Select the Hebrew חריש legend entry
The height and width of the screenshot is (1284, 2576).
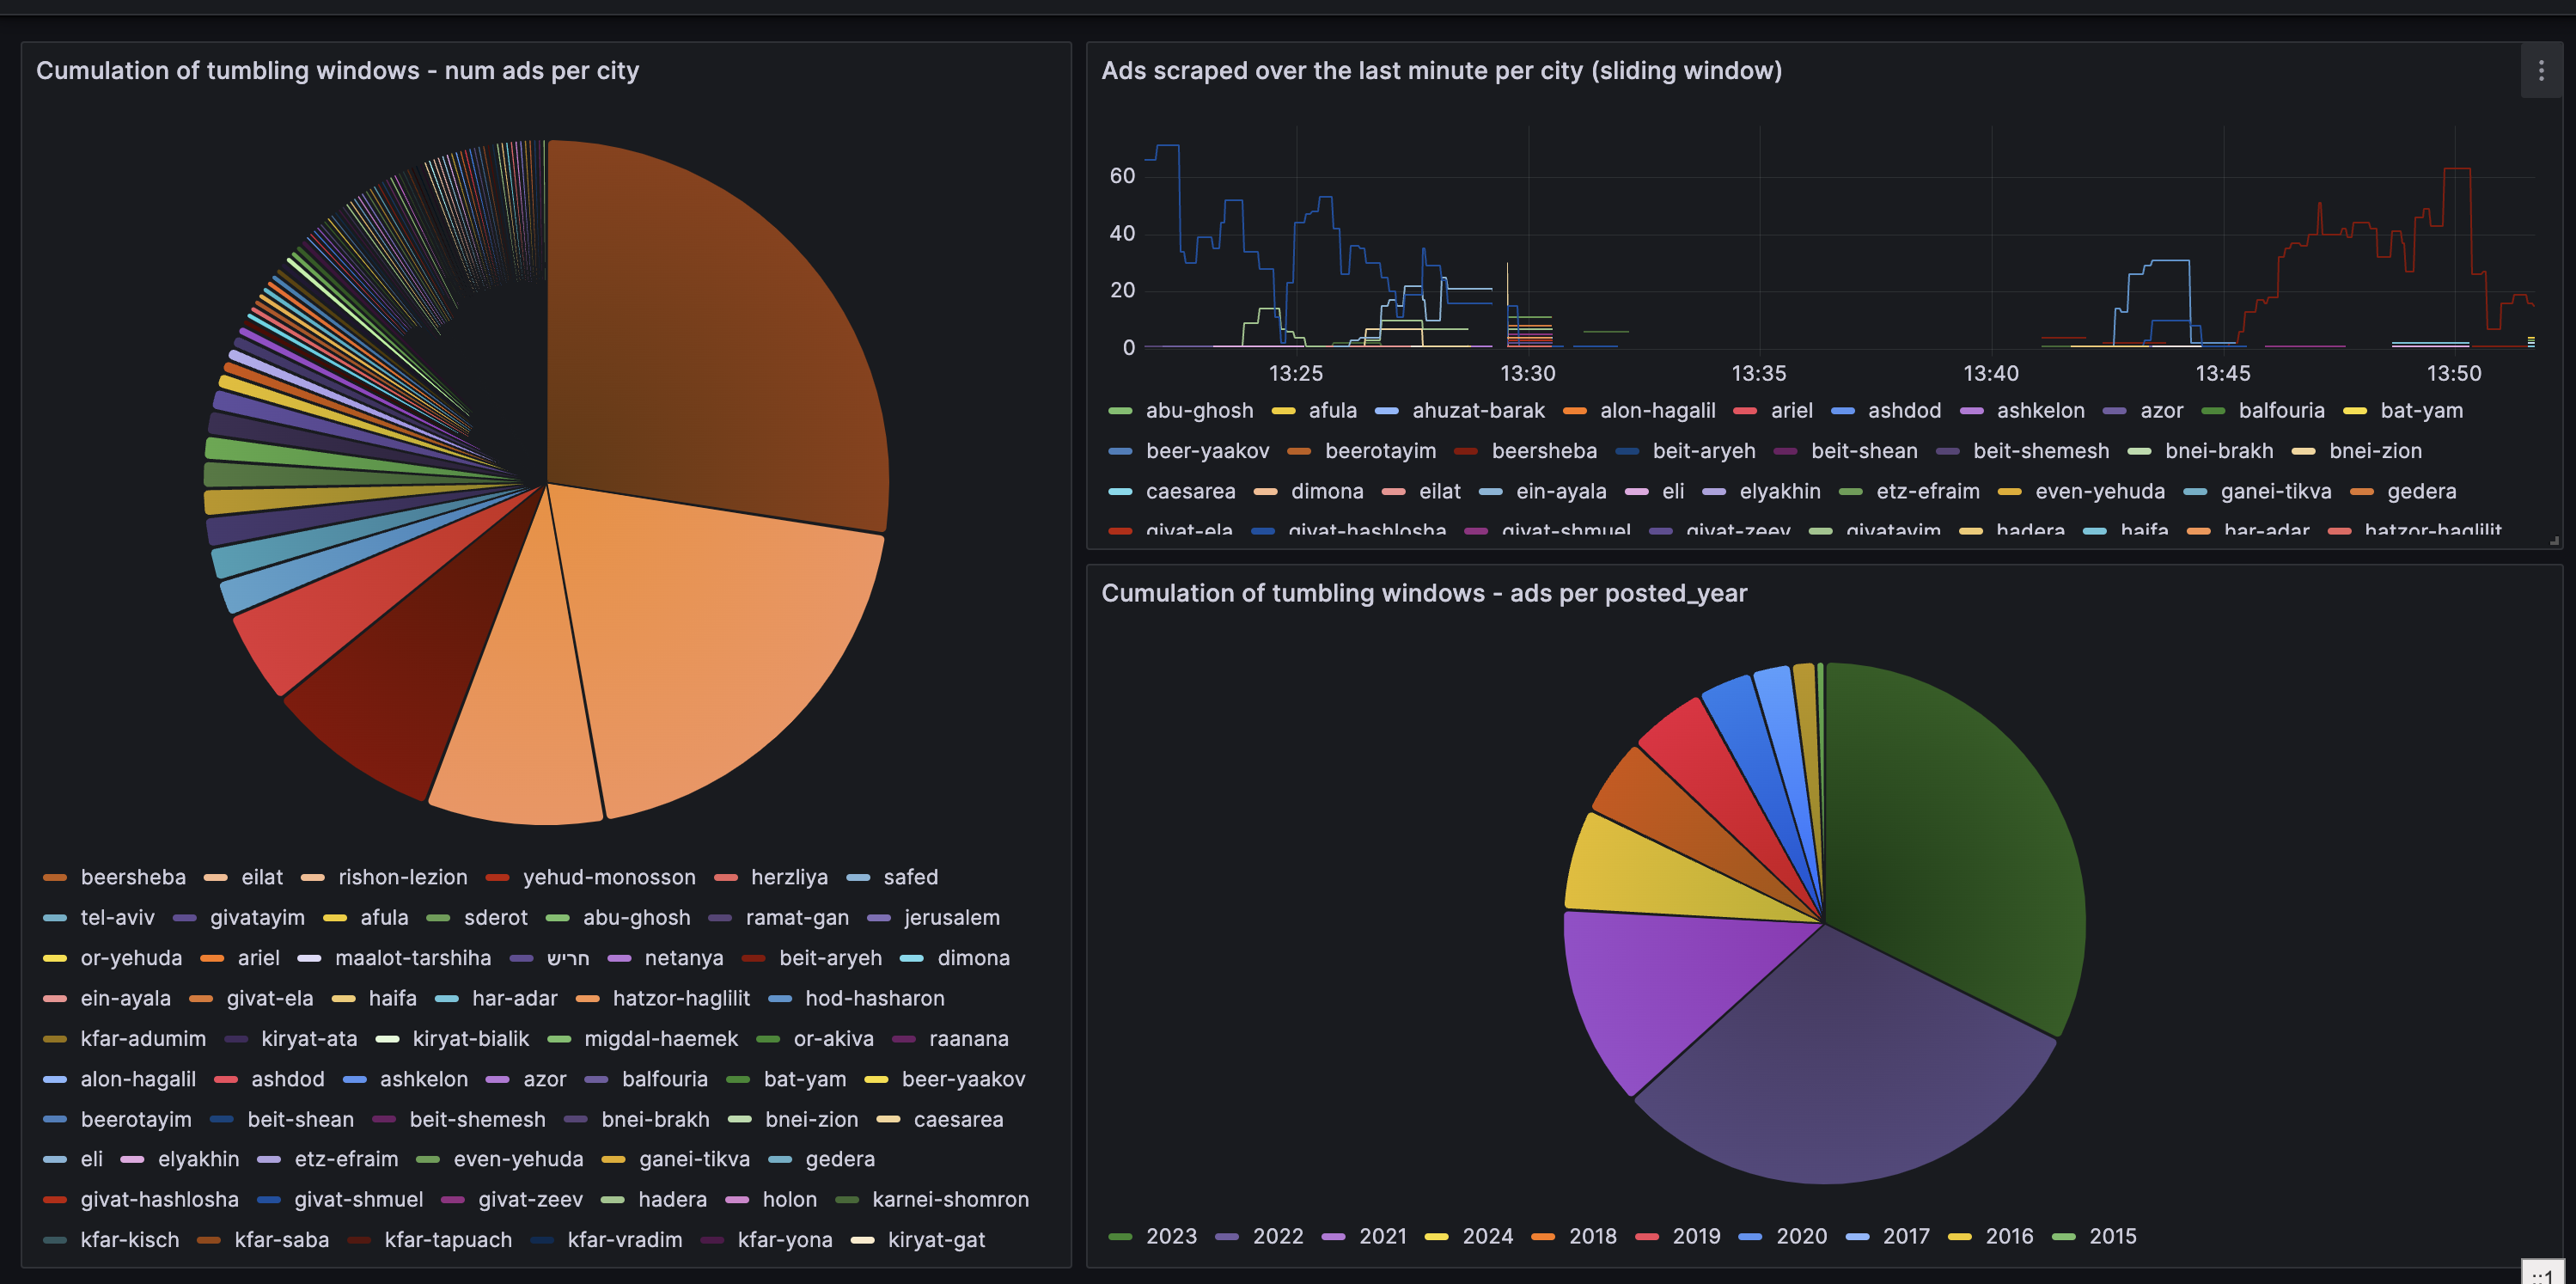(568, 958)
